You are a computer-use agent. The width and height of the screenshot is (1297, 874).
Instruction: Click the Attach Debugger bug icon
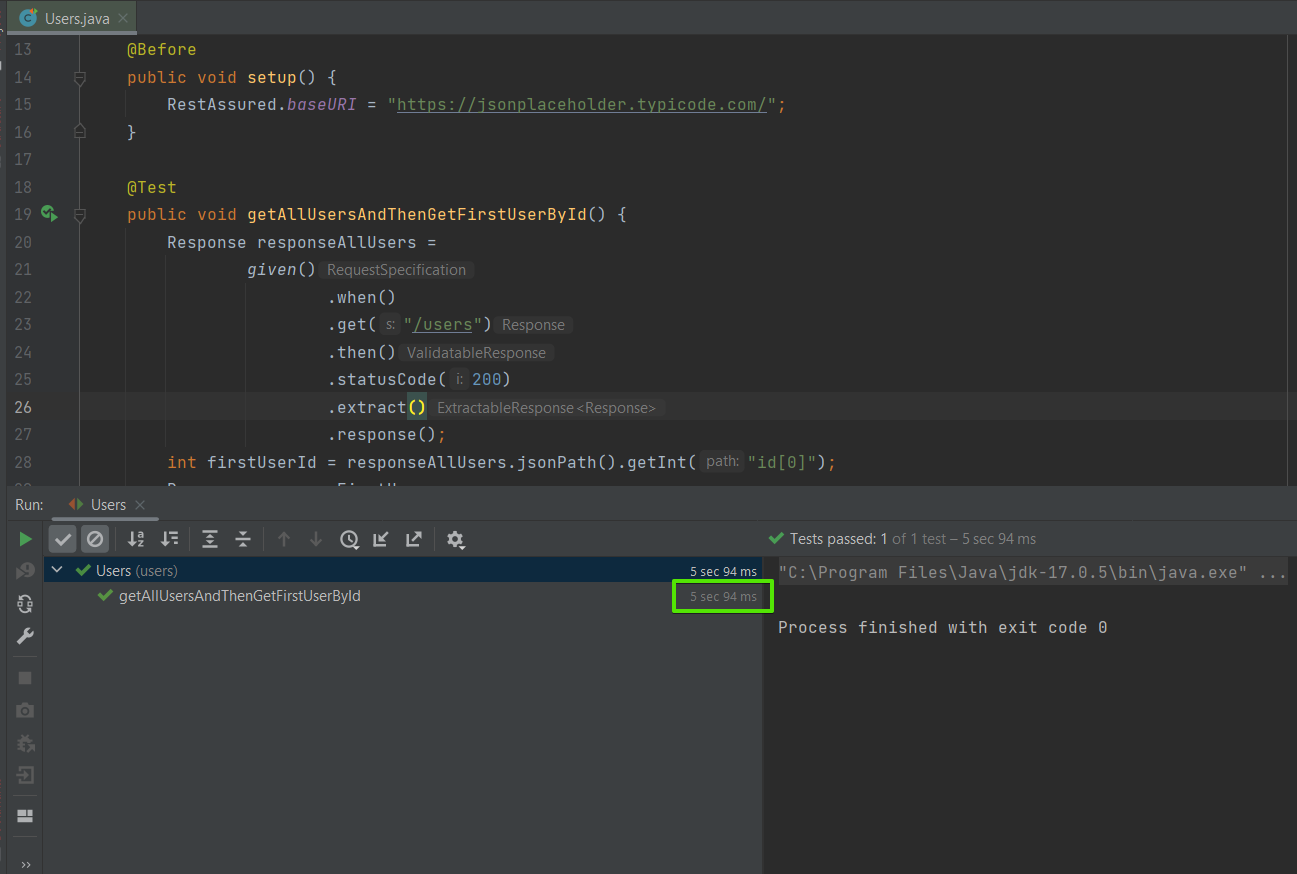pyautogui.click(x=25, y=743)
